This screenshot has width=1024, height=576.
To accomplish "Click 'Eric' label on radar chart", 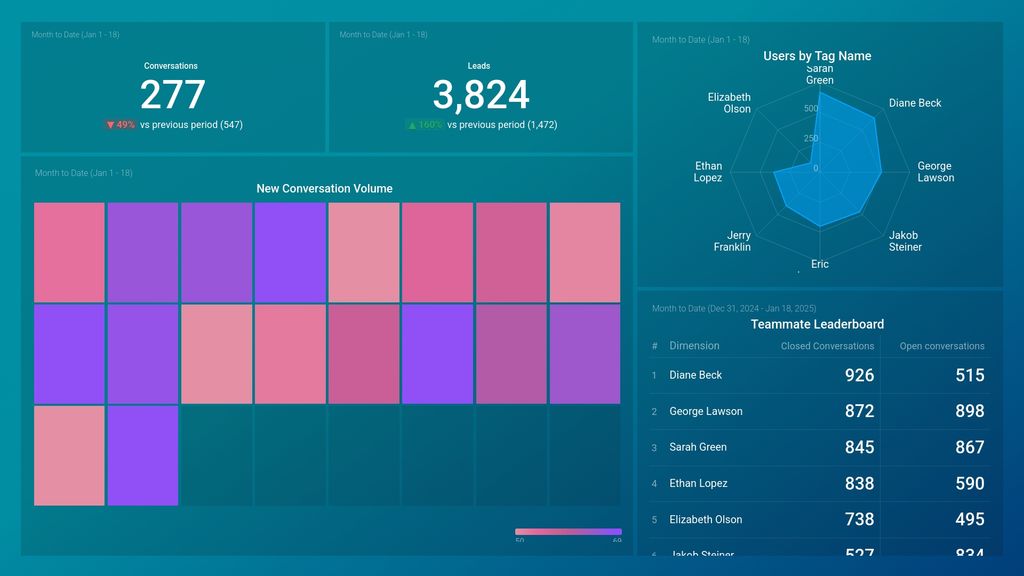I will [x=820, y=264].
